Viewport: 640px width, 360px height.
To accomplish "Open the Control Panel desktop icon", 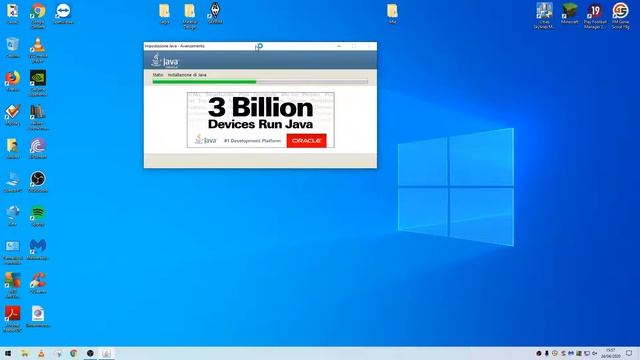I will click(x=13, y=251).
